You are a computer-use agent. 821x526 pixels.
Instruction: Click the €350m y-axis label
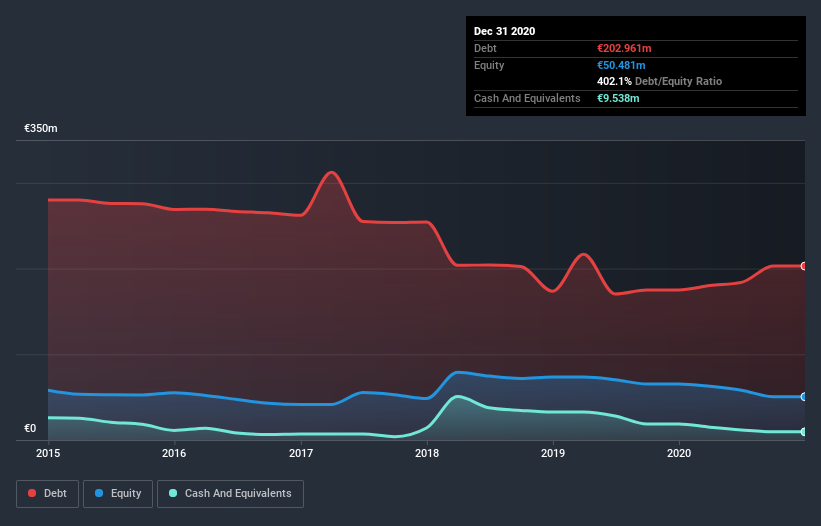[41, 128]
